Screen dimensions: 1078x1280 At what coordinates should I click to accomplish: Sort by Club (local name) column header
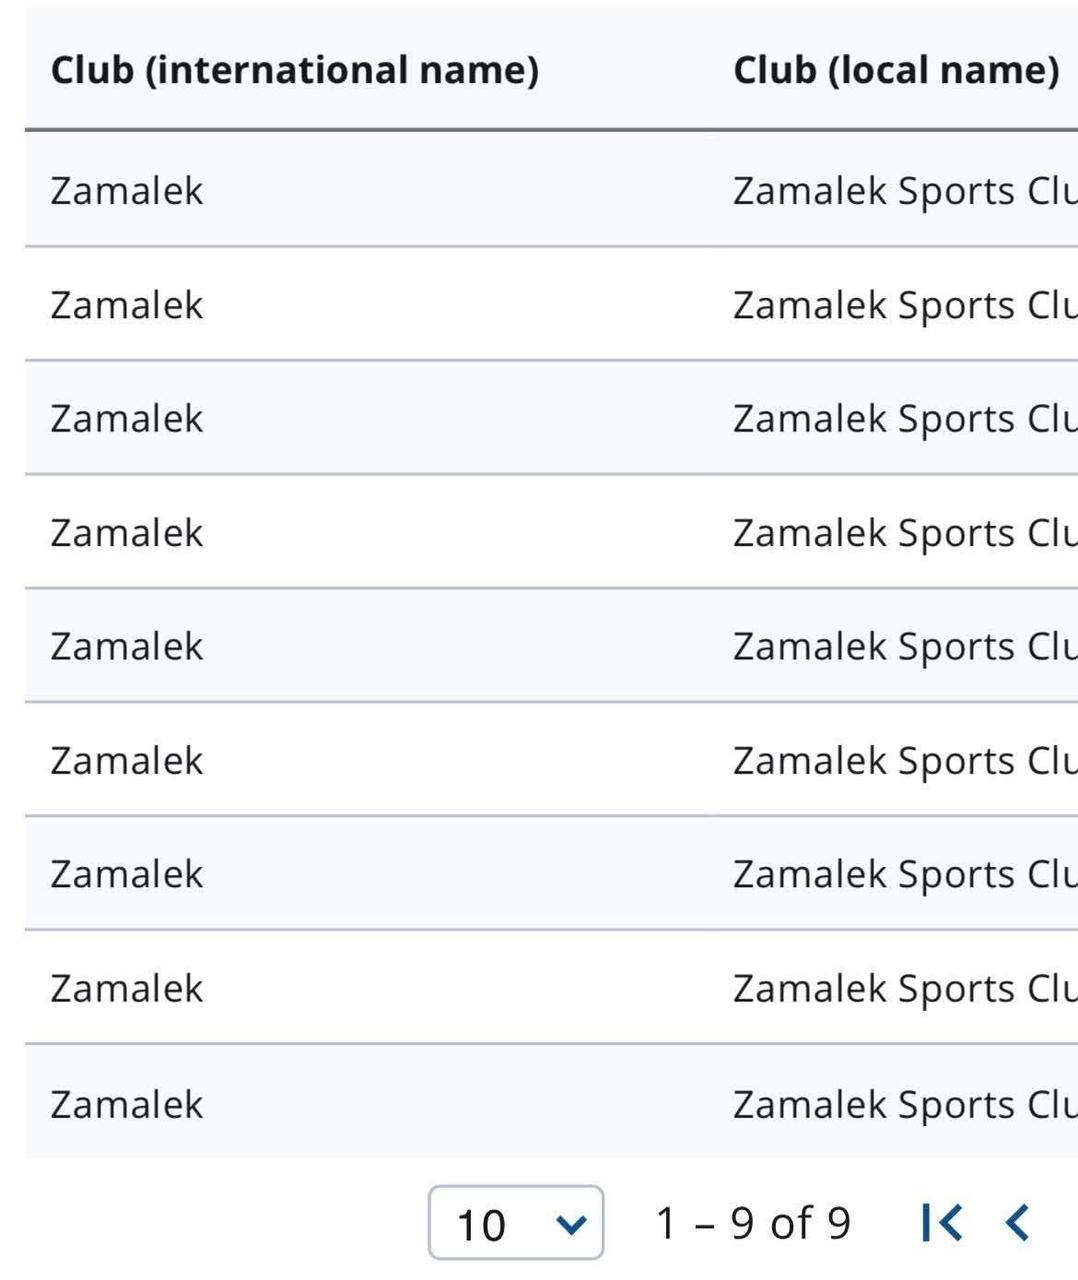[x=896, y=70]
